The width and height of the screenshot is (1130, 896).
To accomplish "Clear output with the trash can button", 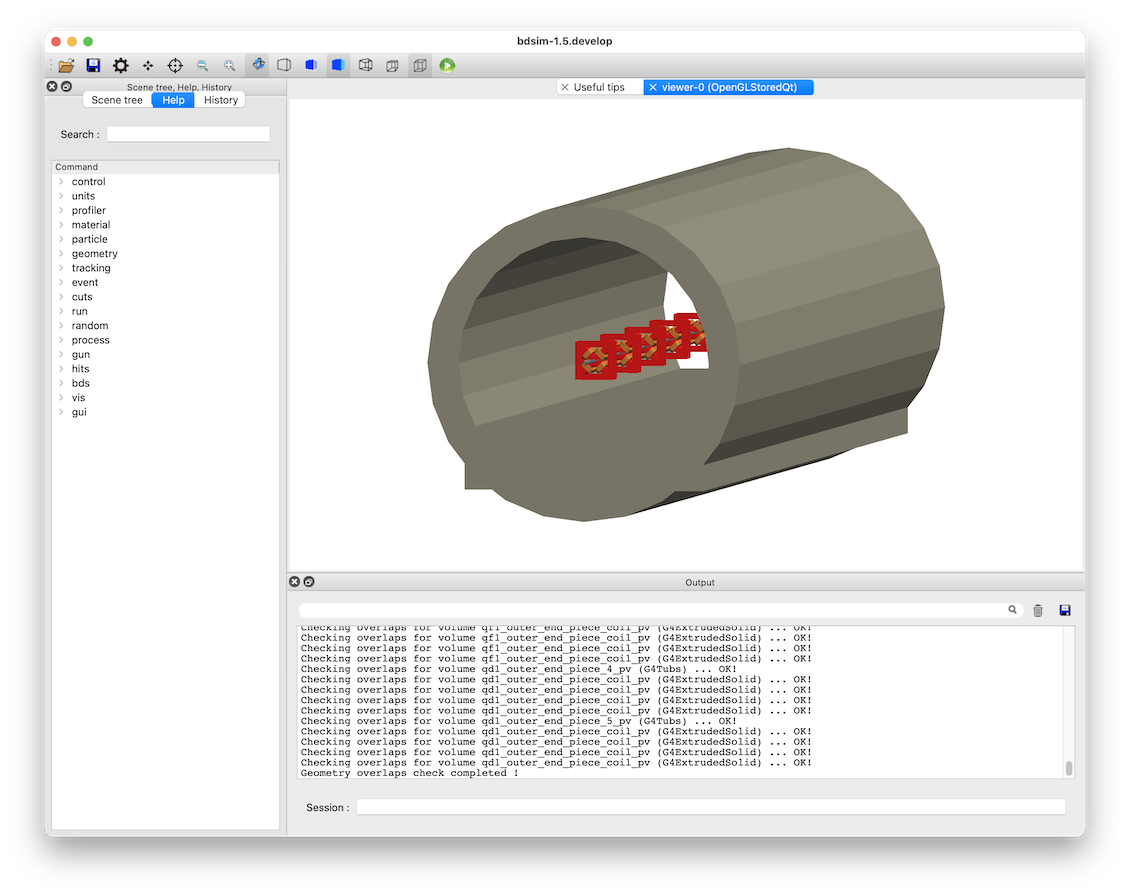I will pyautogui.click(x=1038, y=611).
